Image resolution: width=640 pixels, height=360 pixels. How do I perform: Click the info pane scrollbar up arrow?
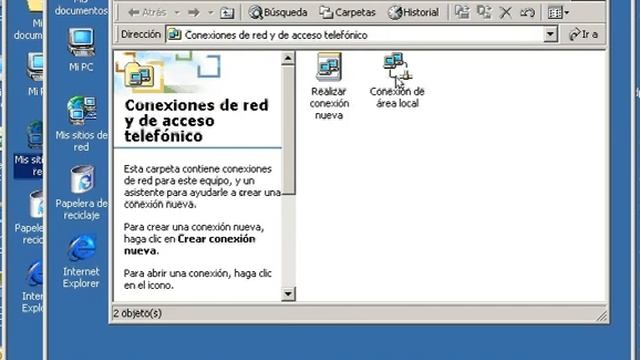288,59
